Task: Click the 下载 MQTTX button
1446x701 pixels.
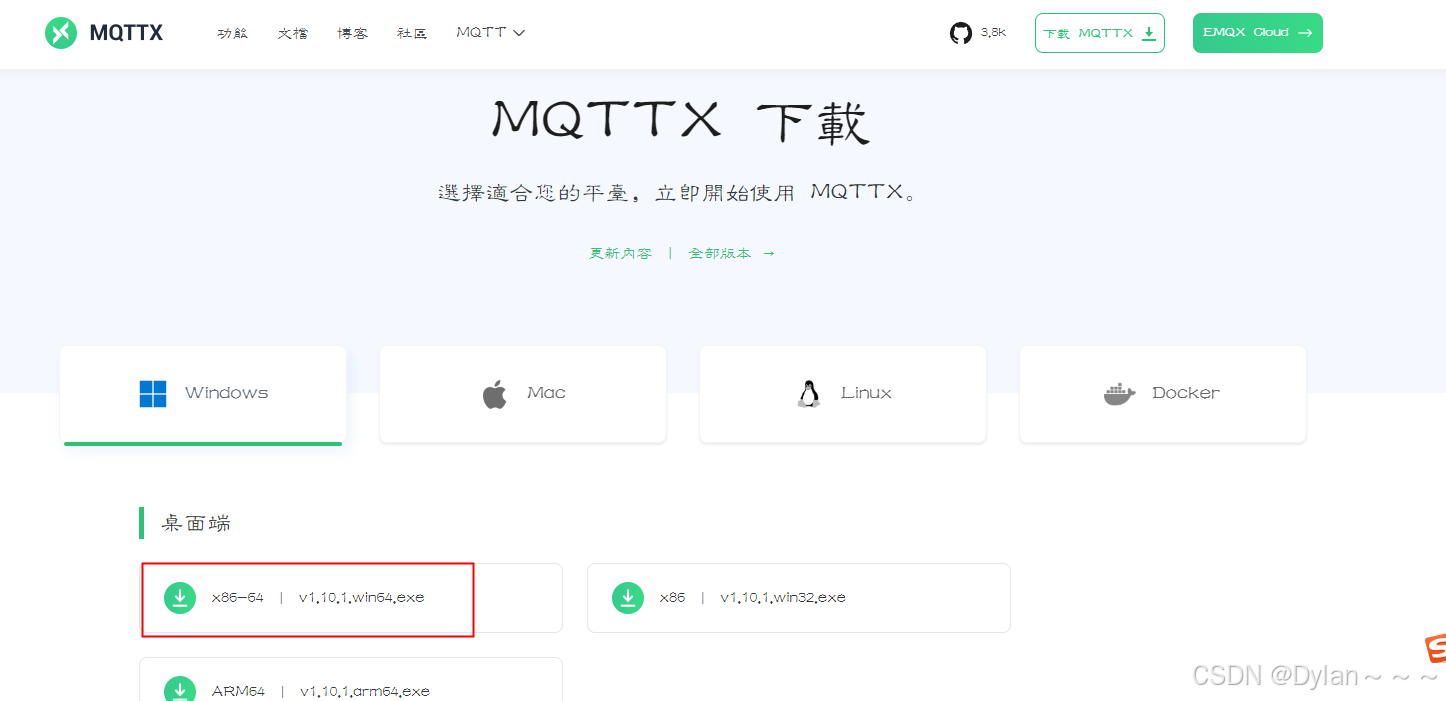Action: [1100, 33]
